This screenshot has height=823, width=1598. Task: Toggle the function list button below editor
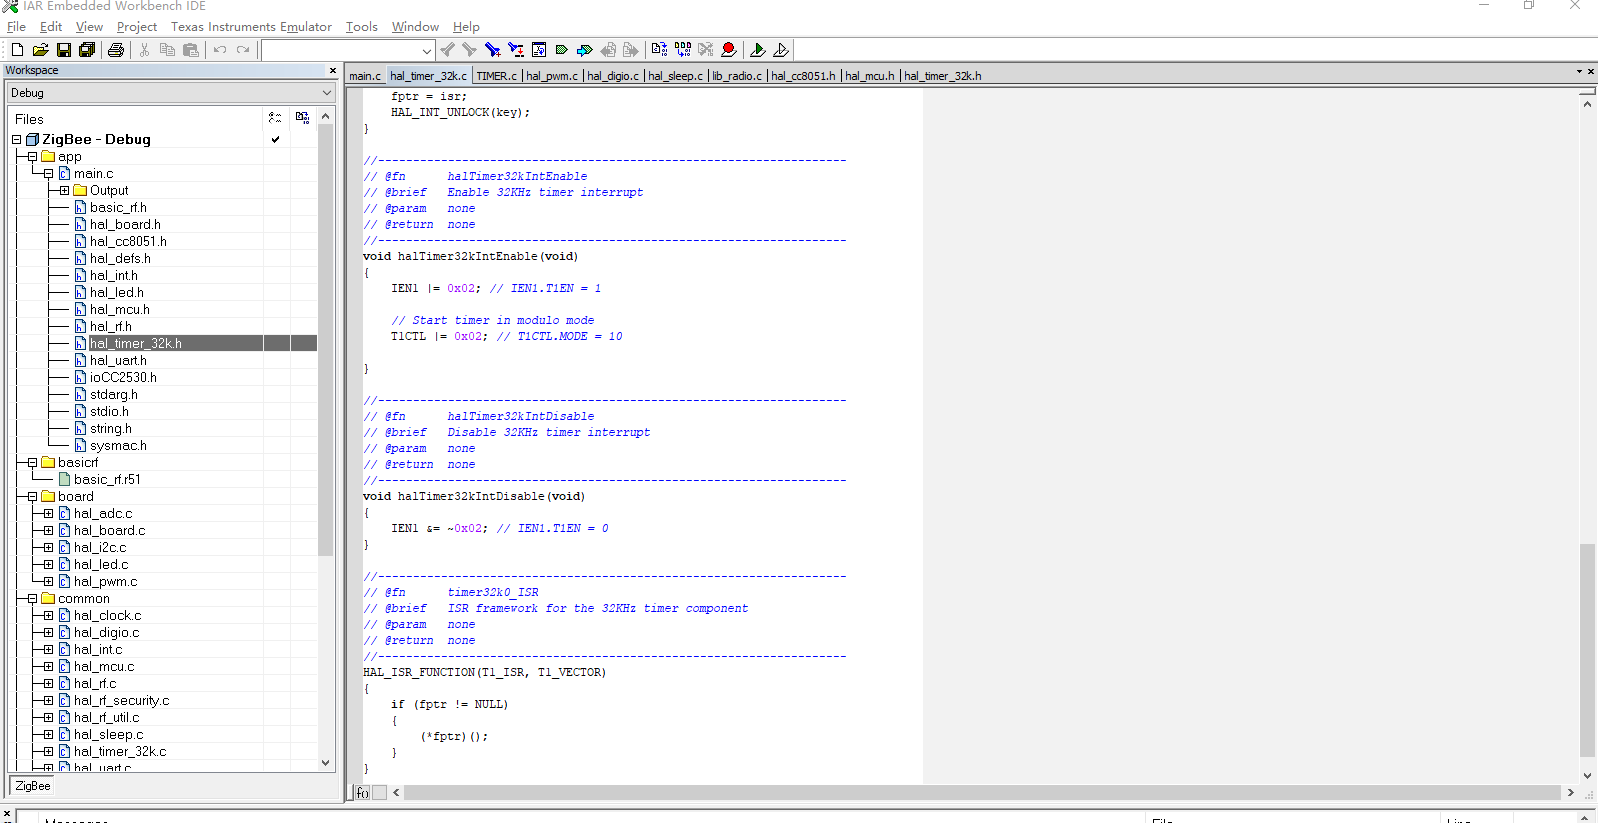click(x=363, y=793)
